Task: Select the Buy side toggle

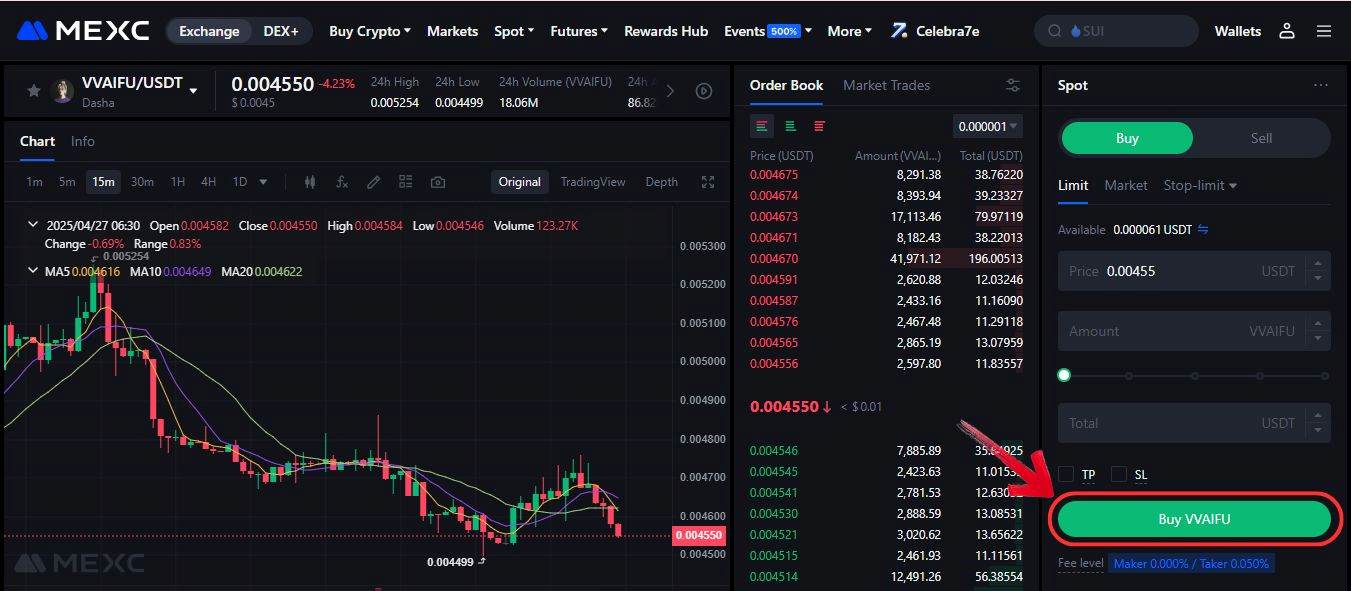Action: click(x=1127, y=138)
